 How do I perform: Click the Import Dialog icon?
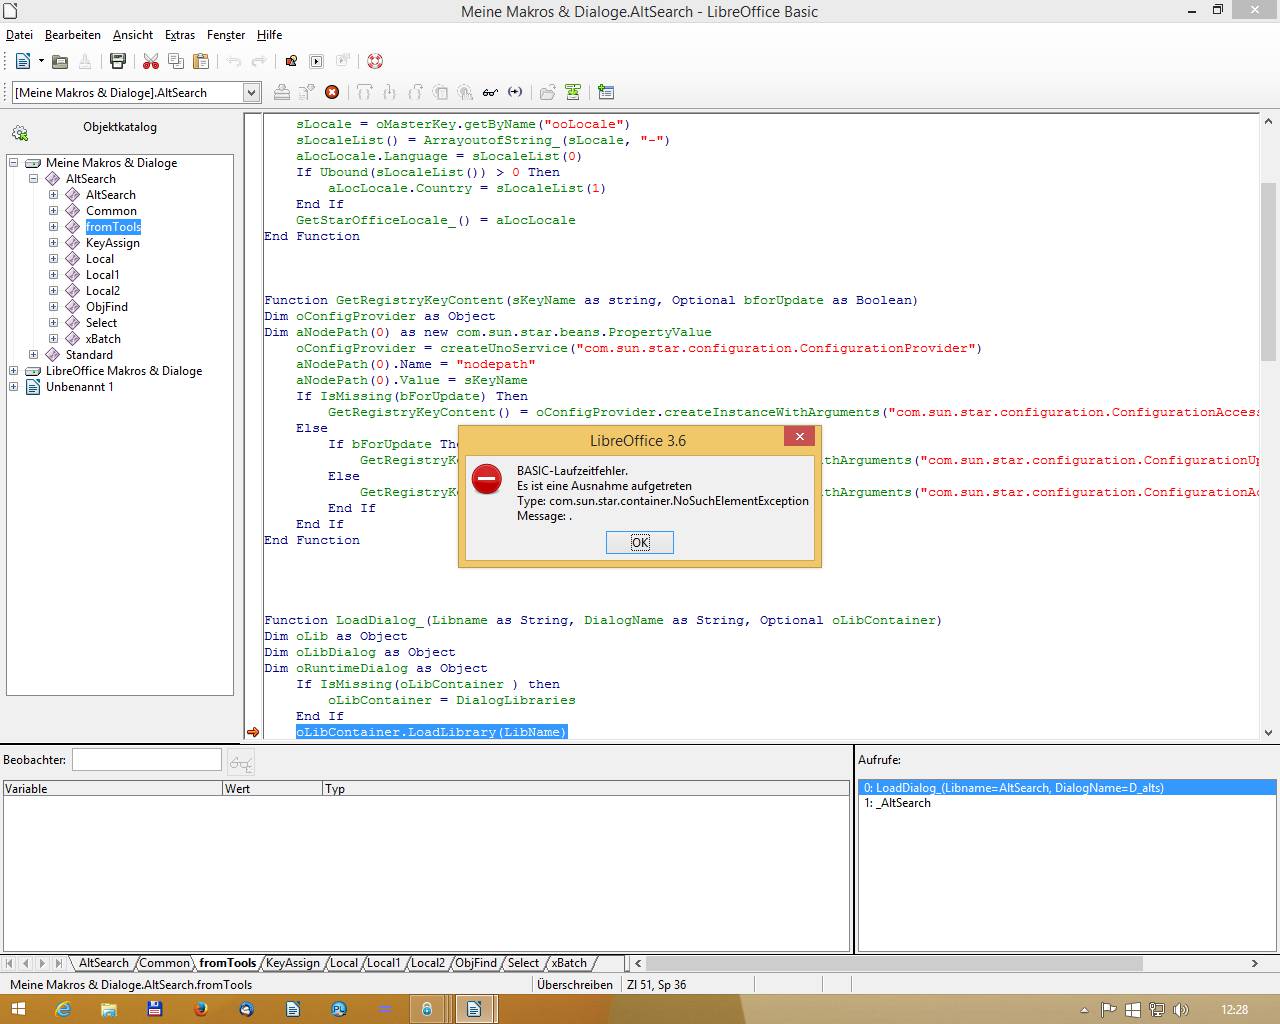[x=606, y=92]
